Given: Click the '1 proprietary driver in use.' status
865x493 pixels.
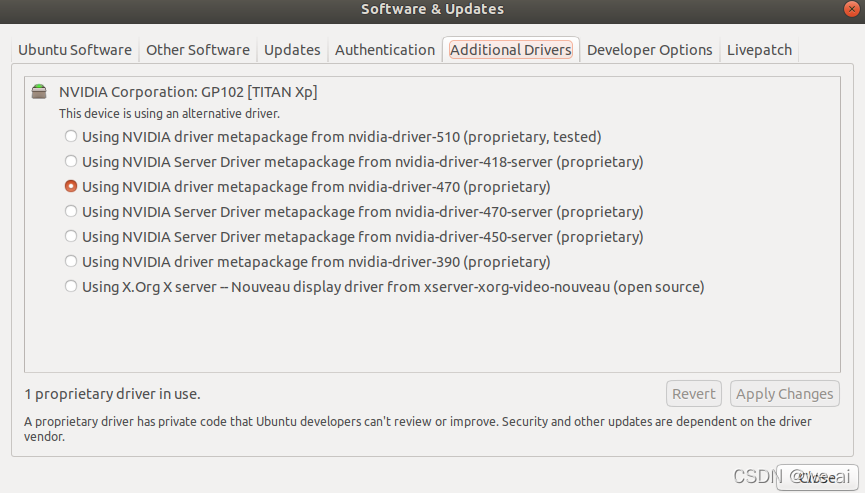Looking at the screenshot, I should tap(113, 394).
